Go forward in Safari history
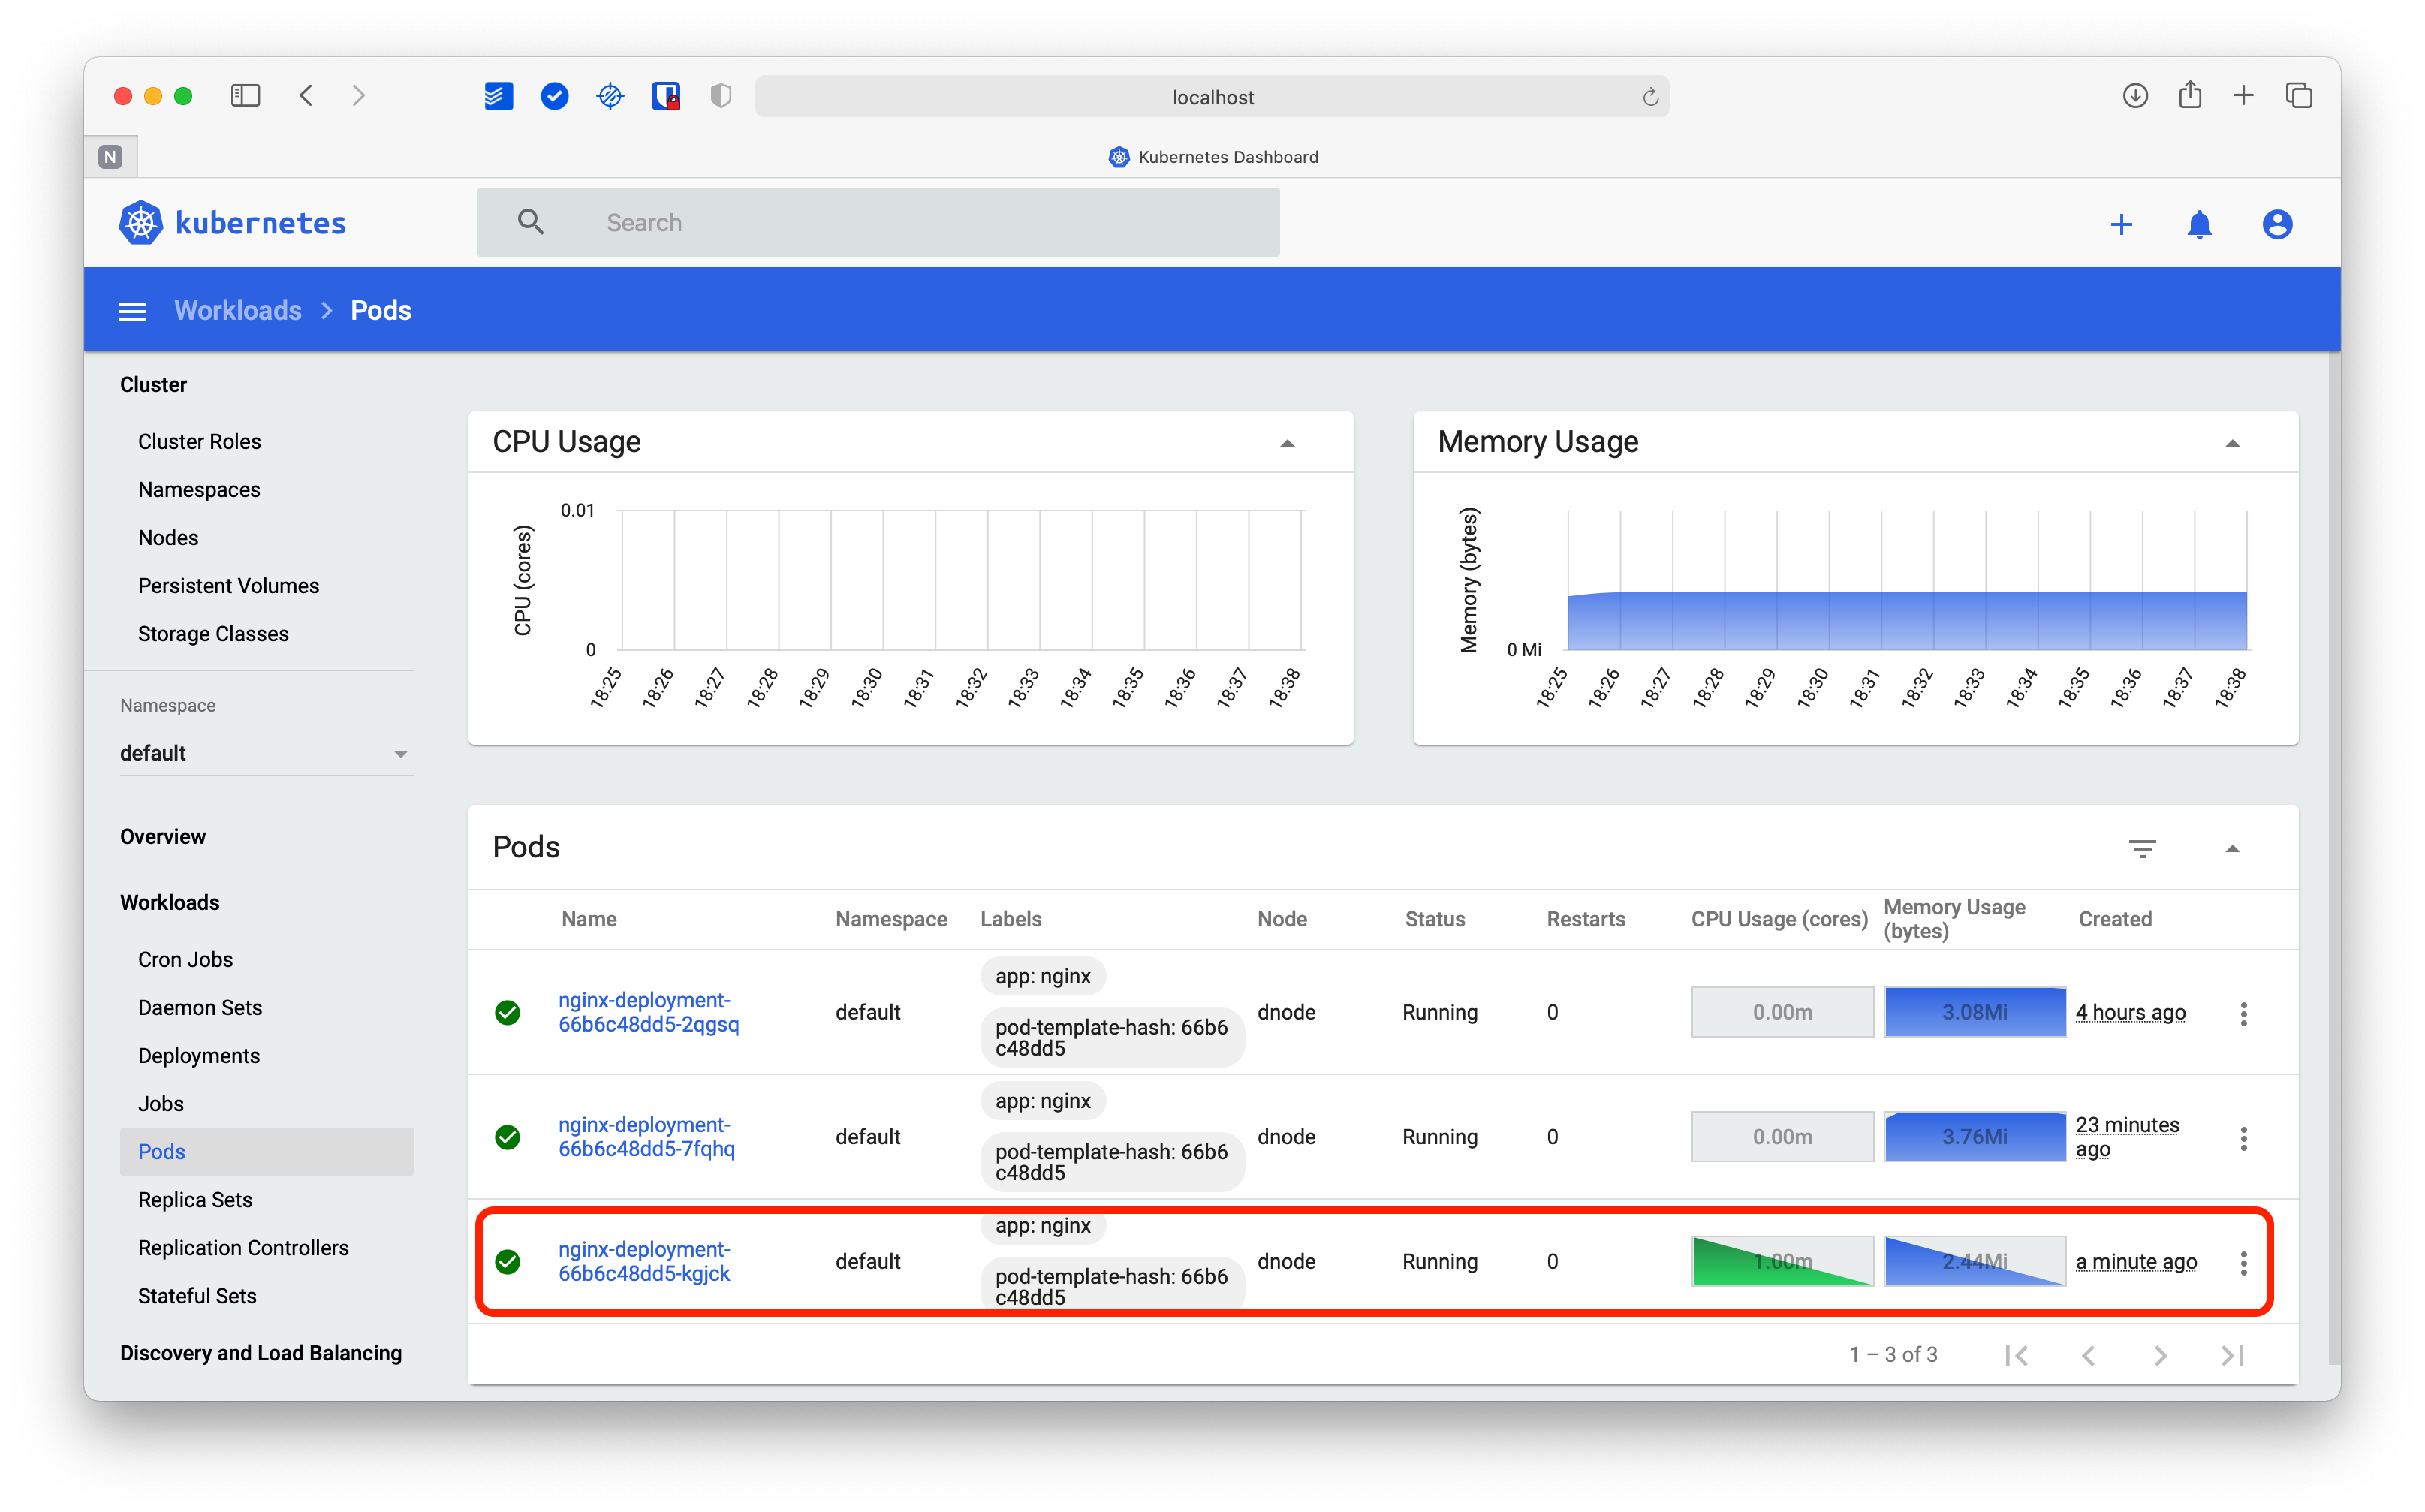Image resolution: width=2425 pixels, height=1512 pixels. click(358, 96)
